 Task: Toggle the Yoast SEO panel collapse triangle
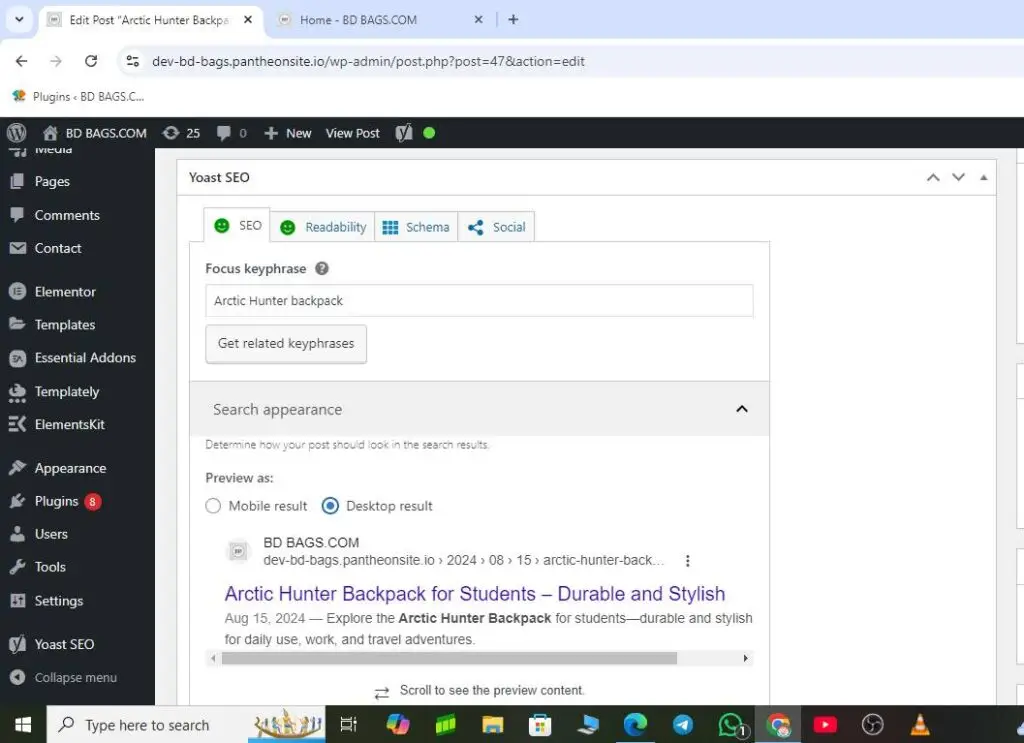(984, 178)
